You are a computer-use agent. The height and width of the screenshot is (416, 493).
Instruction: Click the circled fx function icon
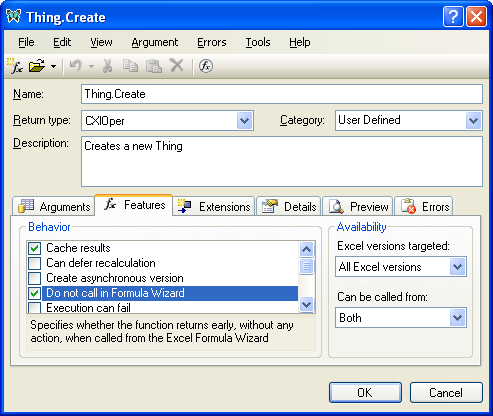pos(206,66)
